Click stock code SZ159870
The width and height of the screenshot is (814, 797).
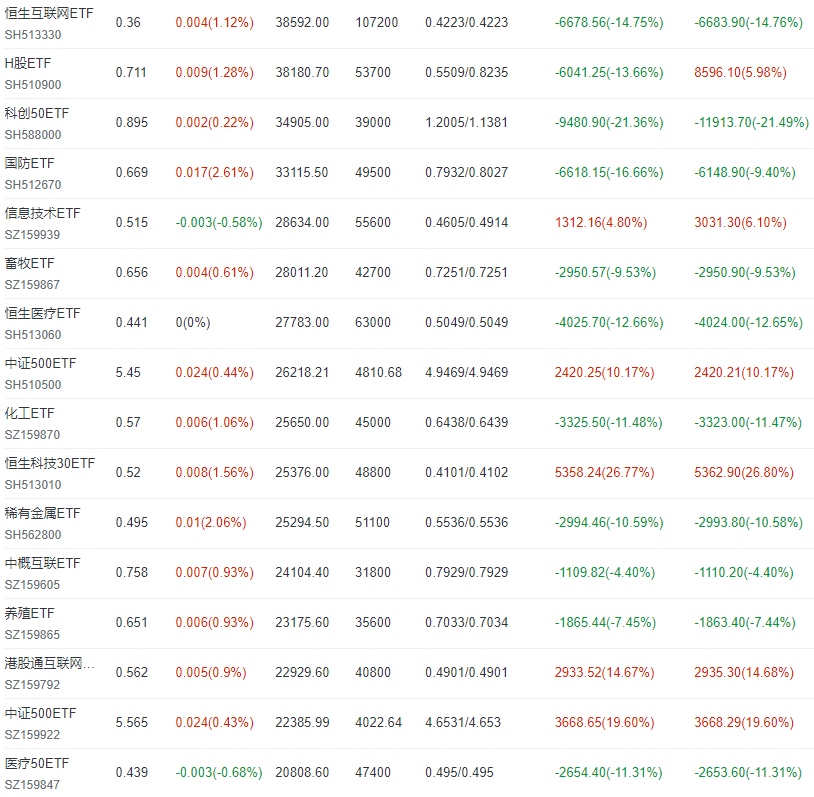pyautogui.click(x=32, y=435)
